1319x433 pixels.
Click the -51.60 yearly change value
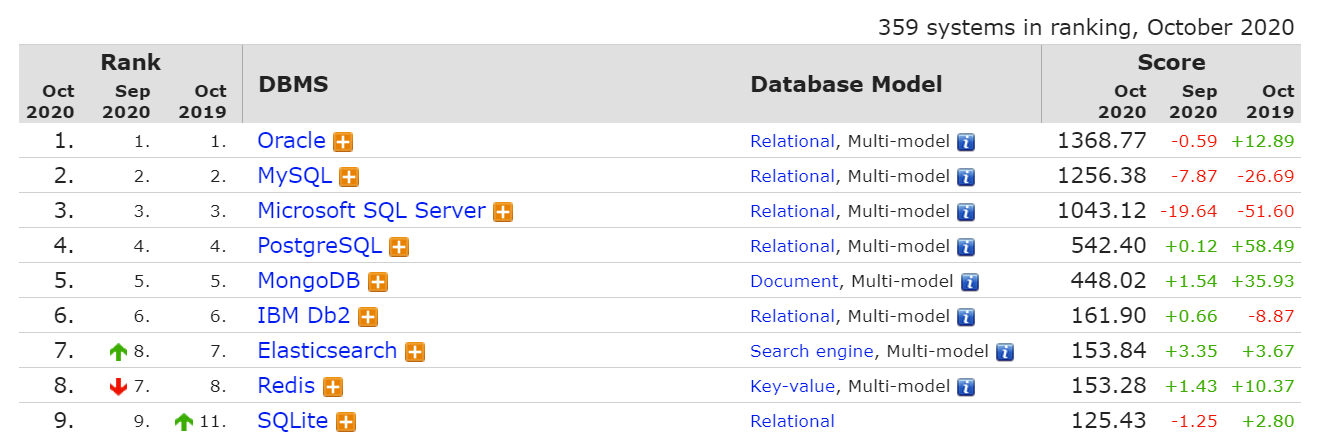click(1266, 212)
